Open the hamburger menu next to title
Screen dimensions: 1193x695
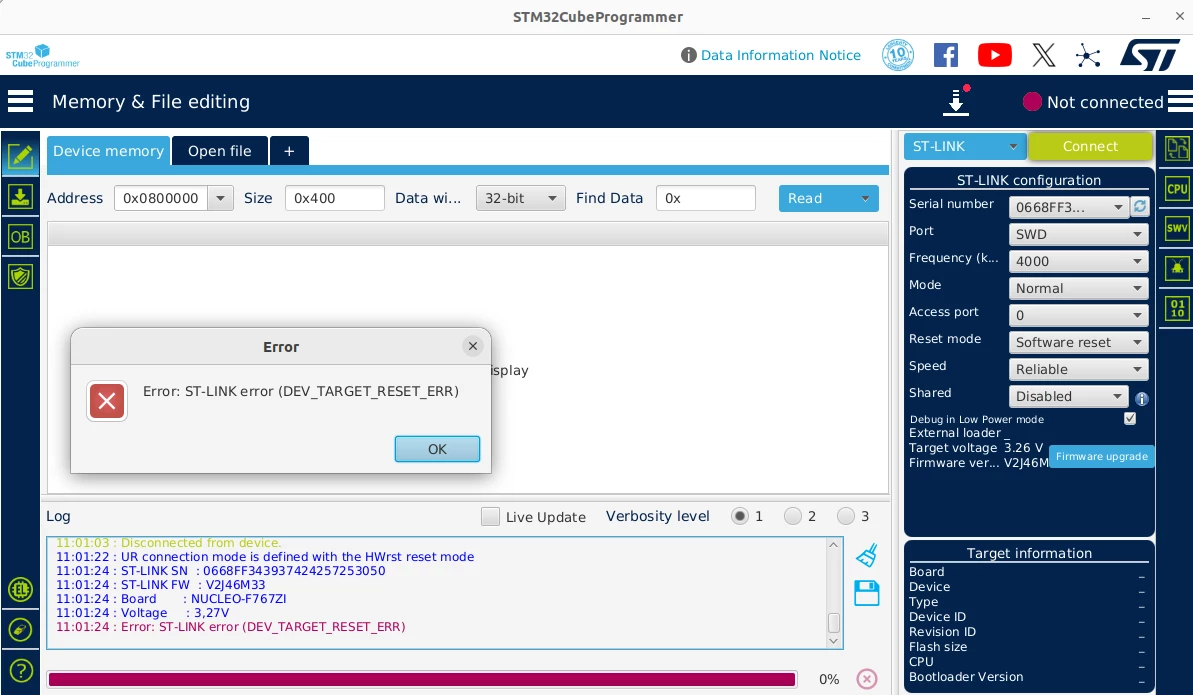21,101
